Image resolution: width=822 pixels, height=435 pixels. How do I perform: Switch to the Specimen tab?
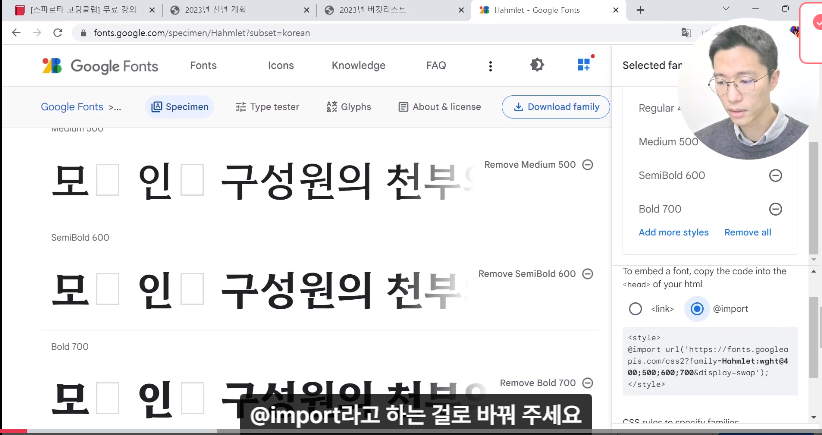coord(180,107)
